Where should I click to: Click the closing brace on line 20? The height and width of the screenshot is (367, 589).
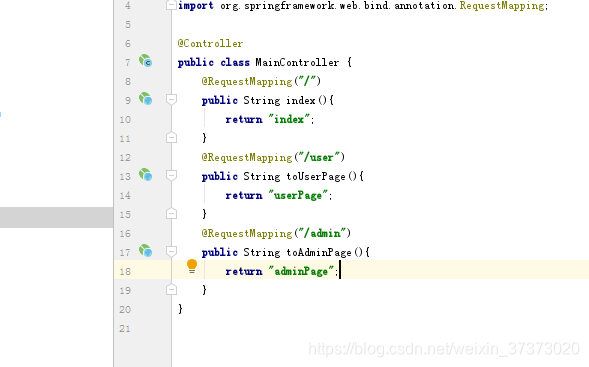pos(180,309)
